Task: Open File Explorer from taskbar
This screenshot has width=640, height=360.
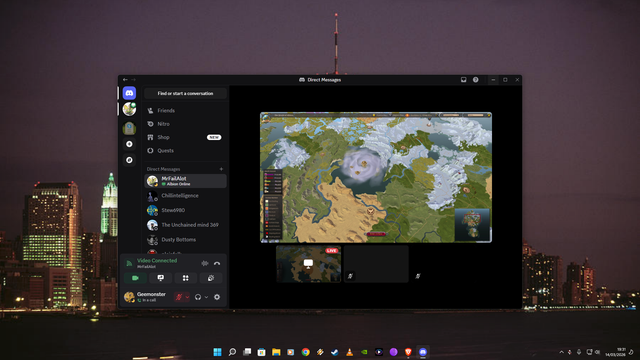Action: click(x=276, y=352)
